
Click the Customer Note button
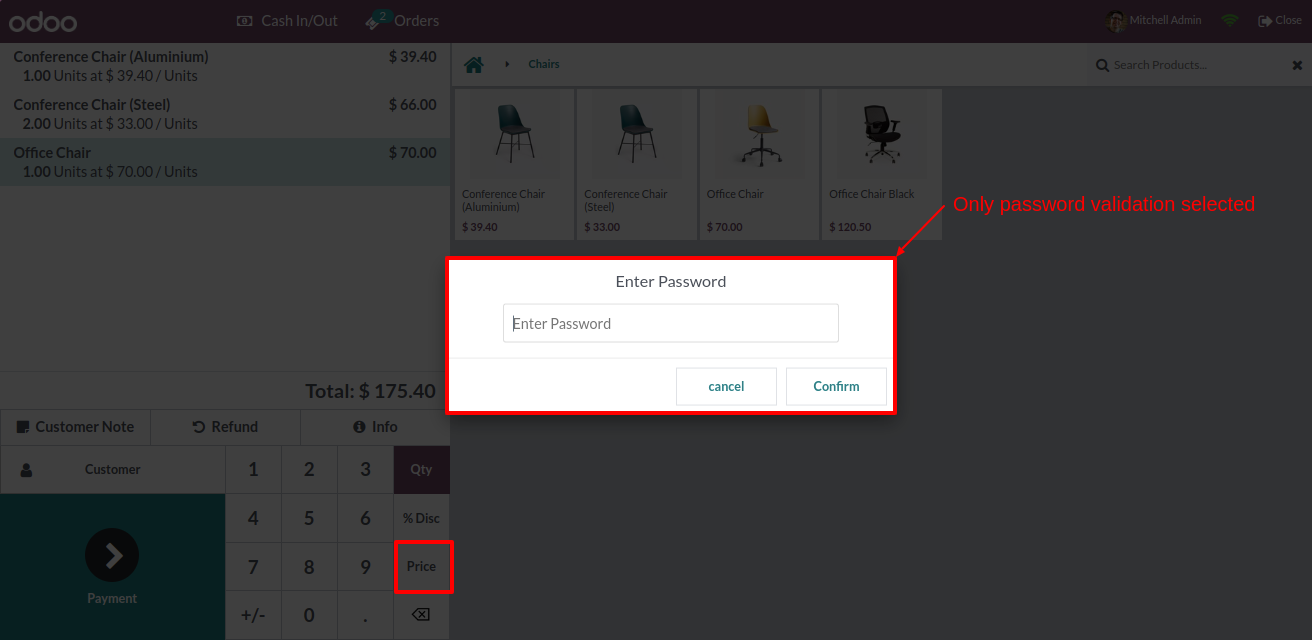tap(75, 427)
